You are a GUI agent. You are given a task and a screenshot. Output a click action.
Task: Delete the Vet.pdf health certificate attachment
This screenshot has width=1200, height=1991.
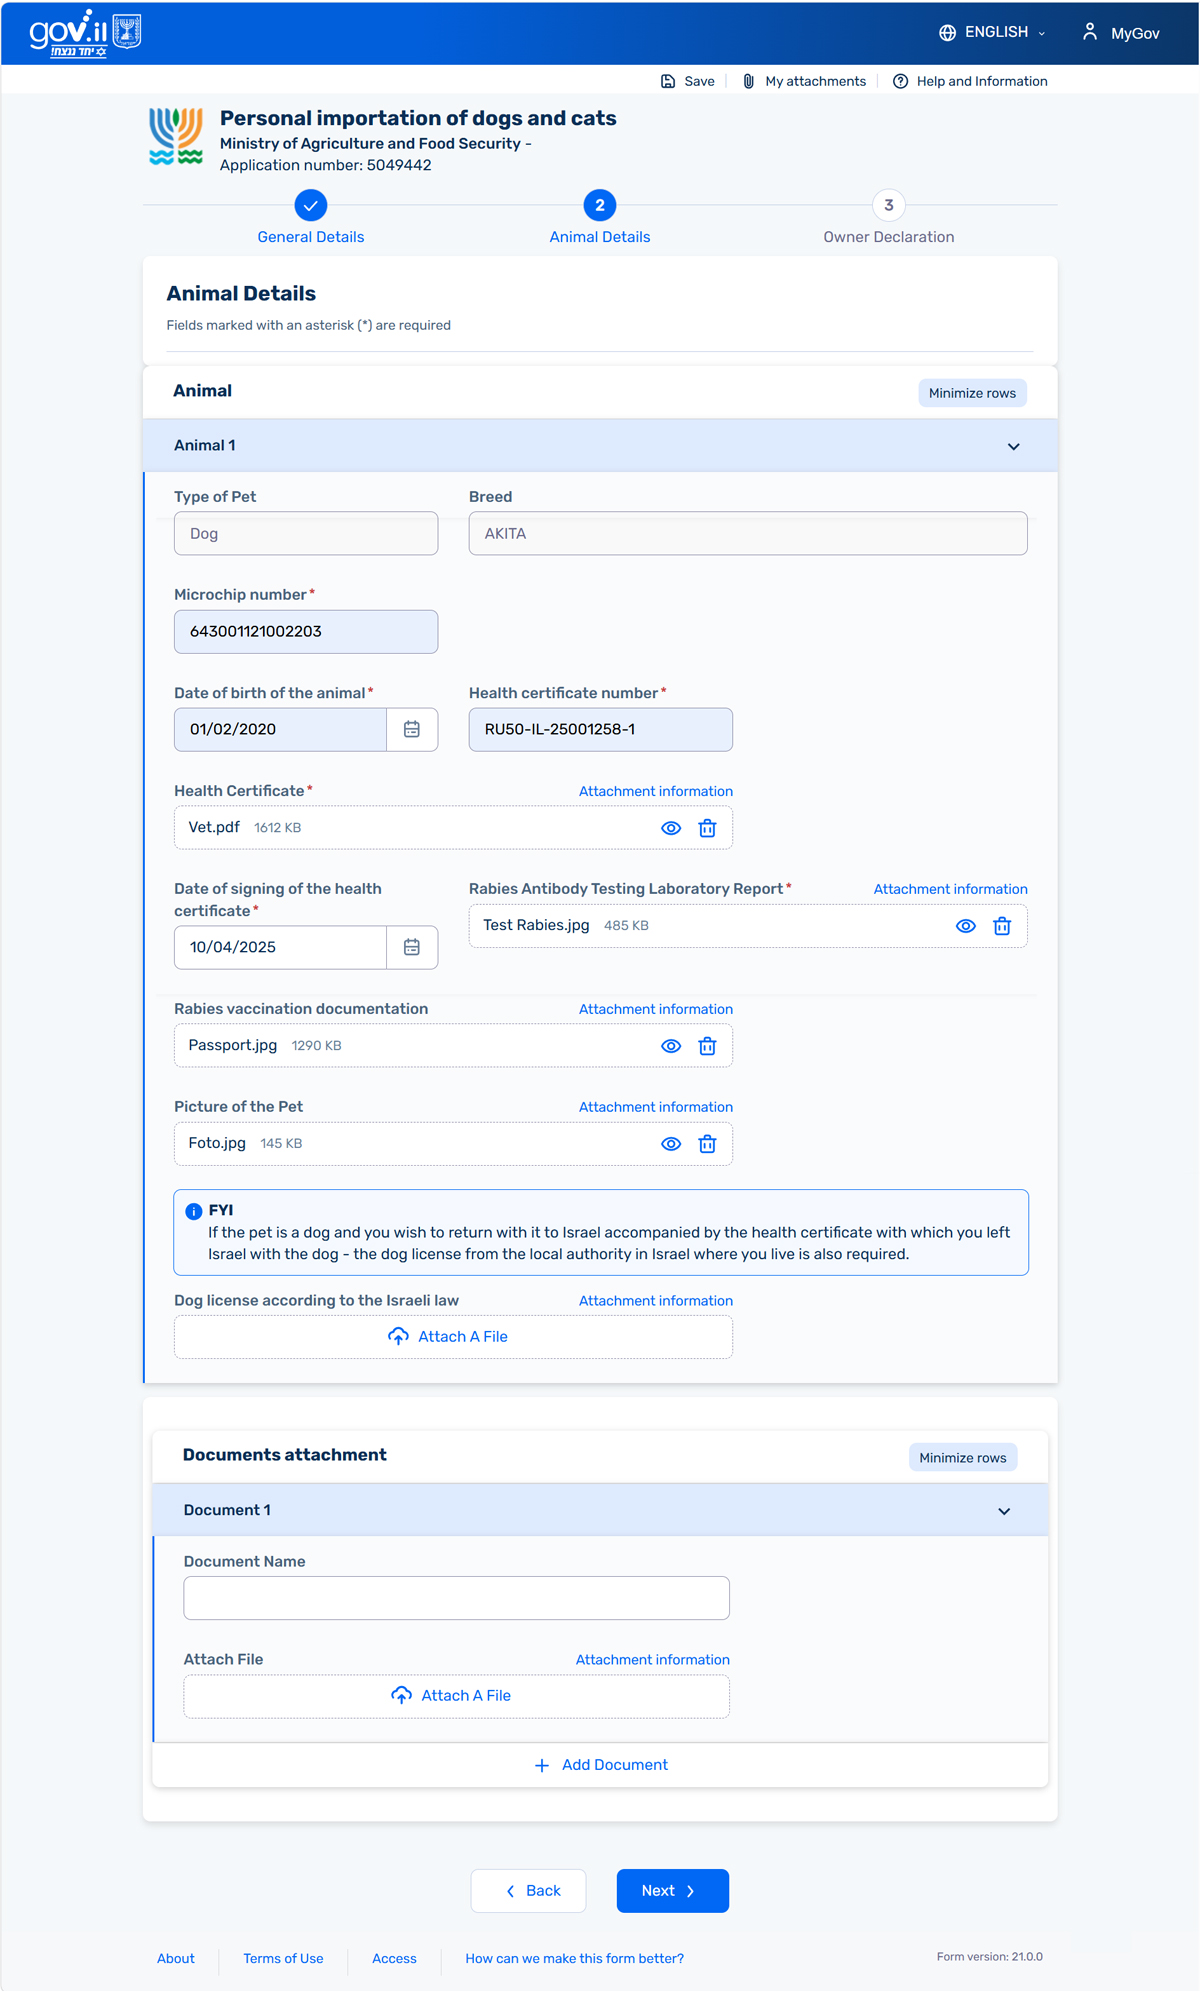click(707, 828)
